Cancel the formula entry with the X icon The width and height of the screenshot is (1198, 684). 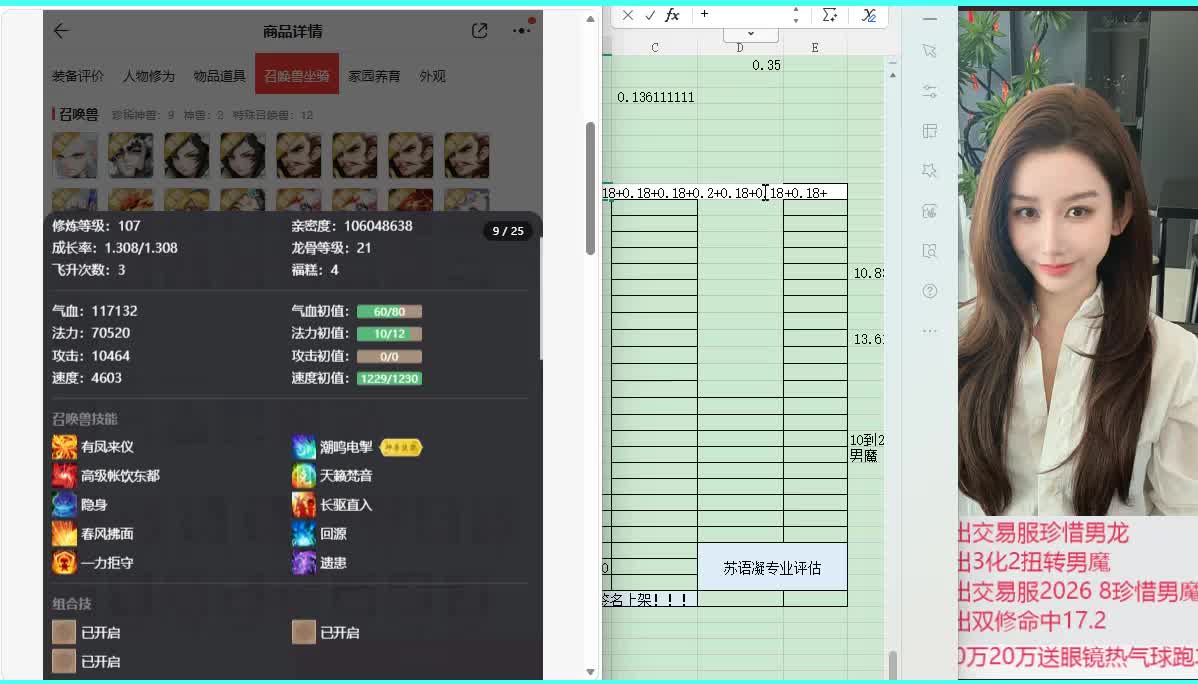pyautogui.click(x=627, y=15)
